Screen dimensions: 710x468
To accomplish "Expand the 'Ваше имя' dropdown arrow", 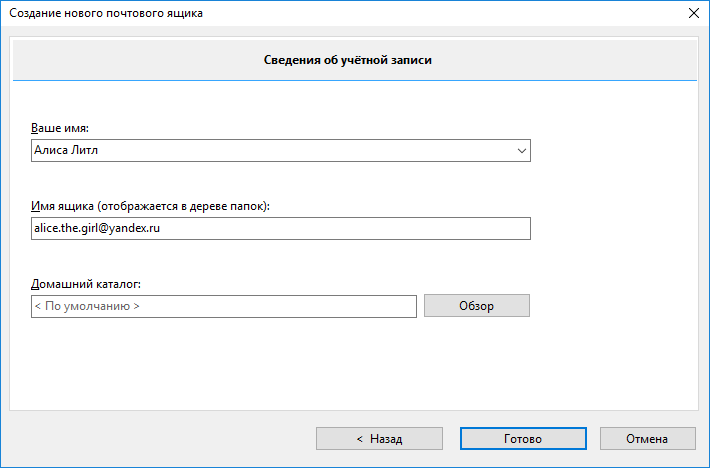I will (521, 151).
